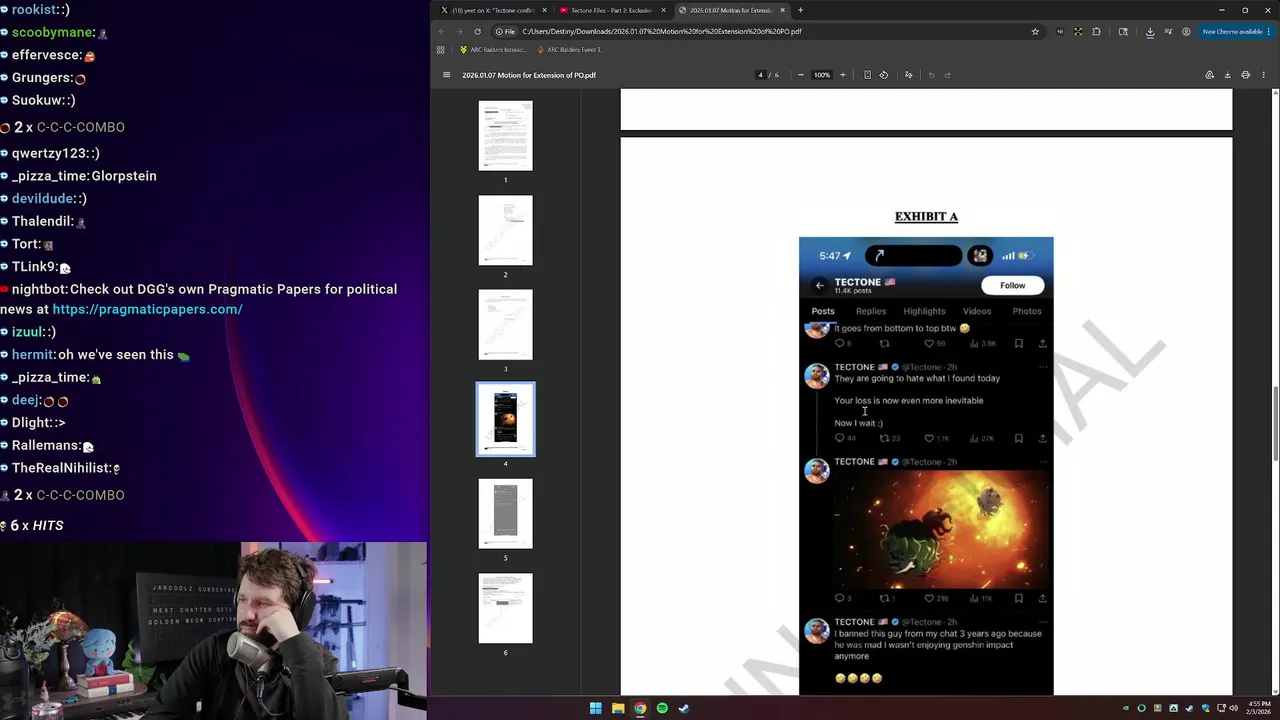Screen dimensions: 1280x720
Task: Open Steam from taskbar
Action: tap(684, 708)
